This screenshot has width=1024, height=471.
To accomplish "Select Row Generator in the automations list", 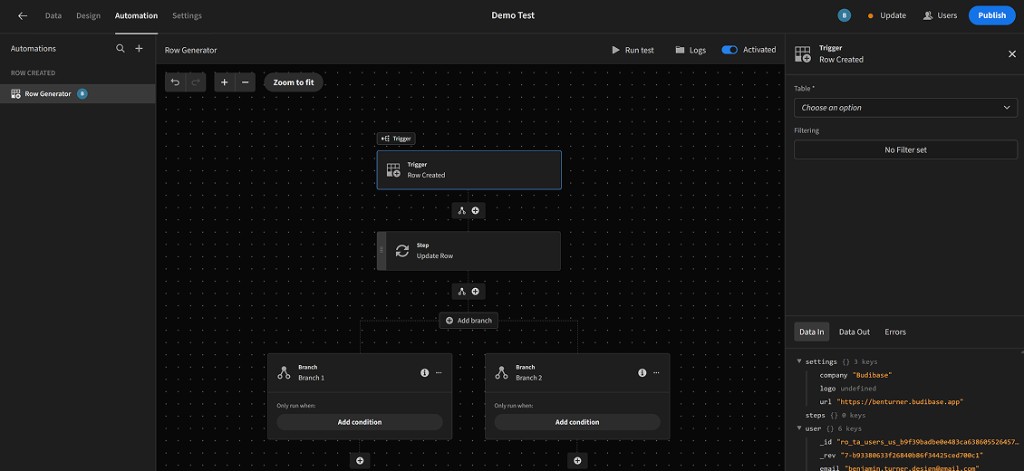I will point(78,94).
